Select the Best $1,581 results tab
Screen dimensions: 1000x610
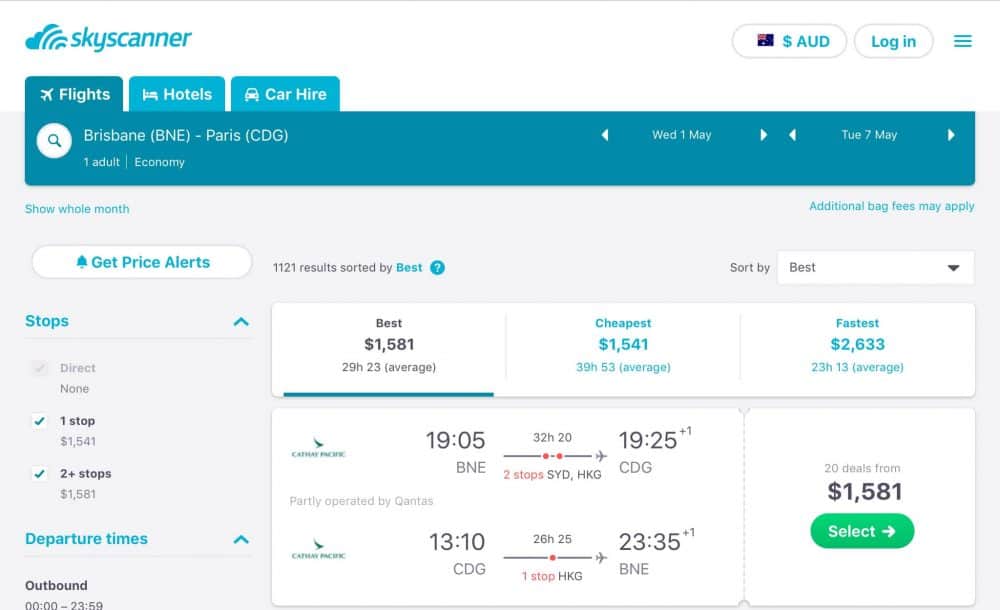pyautogui.click(x=389, y=348)
